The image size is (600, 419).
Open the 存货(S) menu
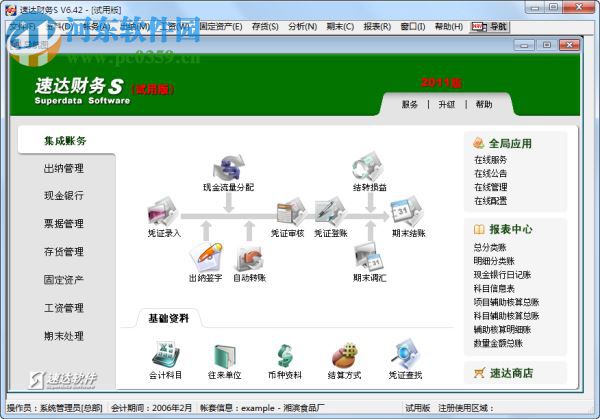click(265, 26)
